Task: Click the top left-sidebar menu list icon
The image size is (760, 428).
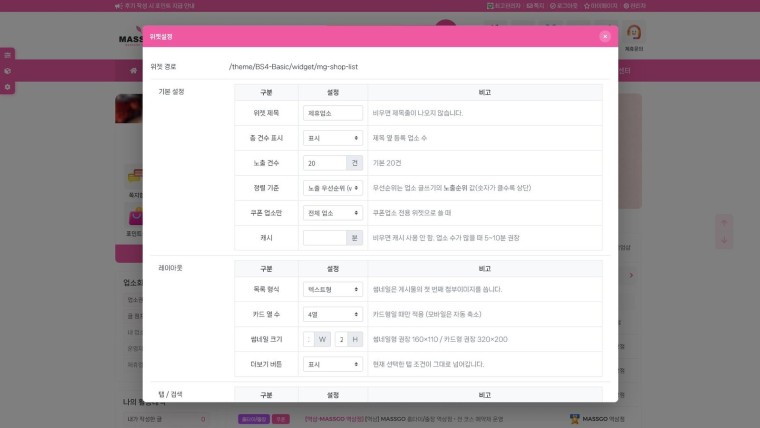Action: coord(7,55)
